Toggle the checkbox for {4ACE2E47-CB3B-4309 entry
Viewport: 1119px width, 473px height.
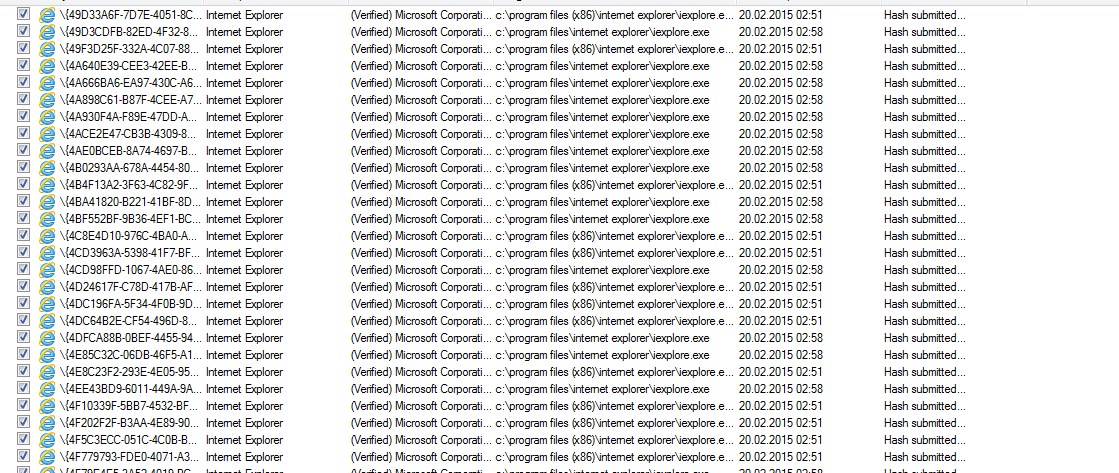point(24,133)
